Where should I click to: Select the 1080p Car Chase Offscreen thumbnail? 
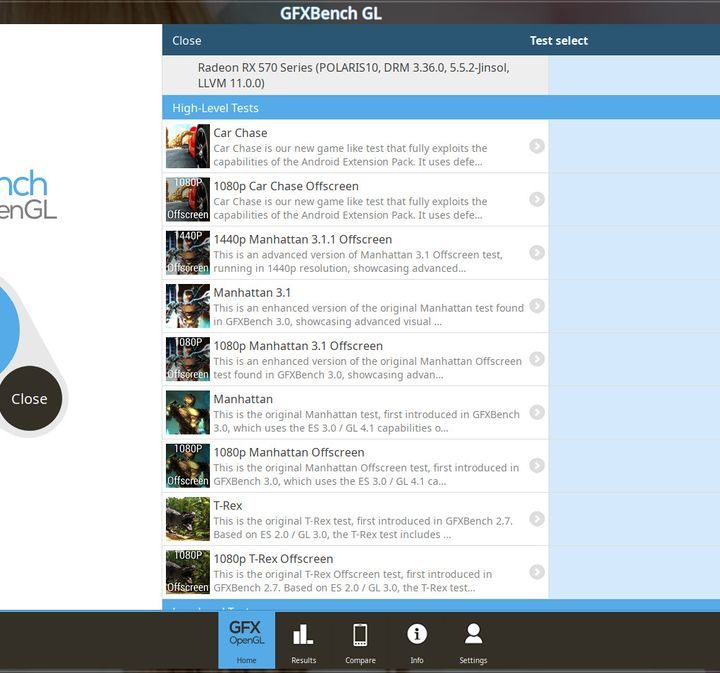188,199
